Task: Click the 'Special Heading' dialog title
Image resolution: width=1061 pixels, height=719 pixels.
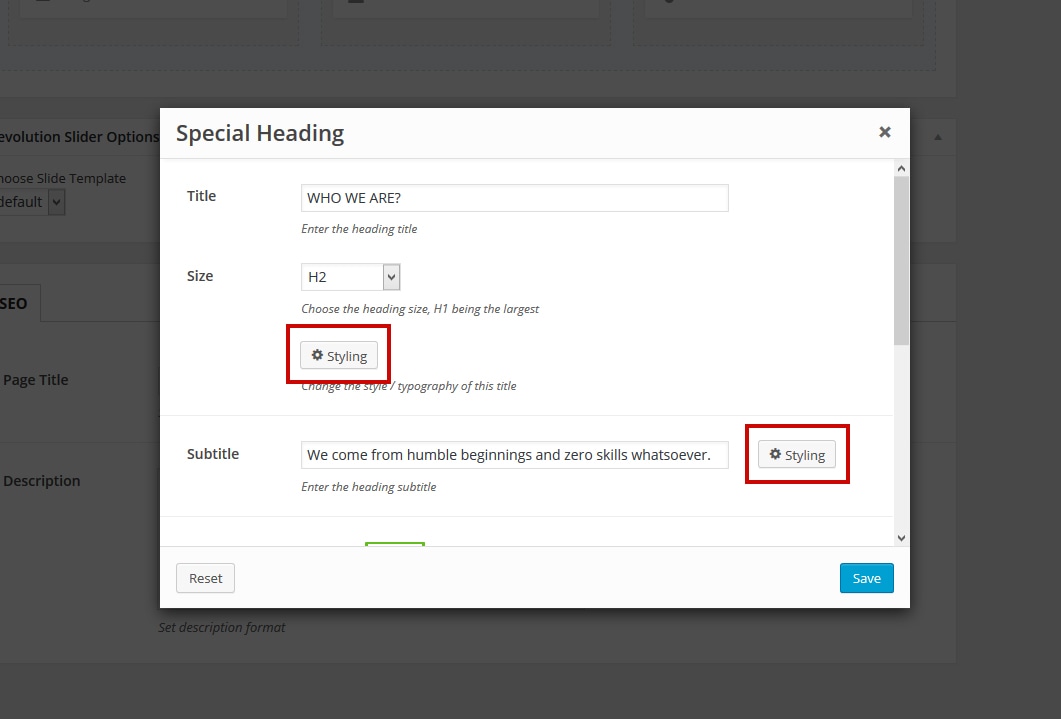Action: pos(260,133)
